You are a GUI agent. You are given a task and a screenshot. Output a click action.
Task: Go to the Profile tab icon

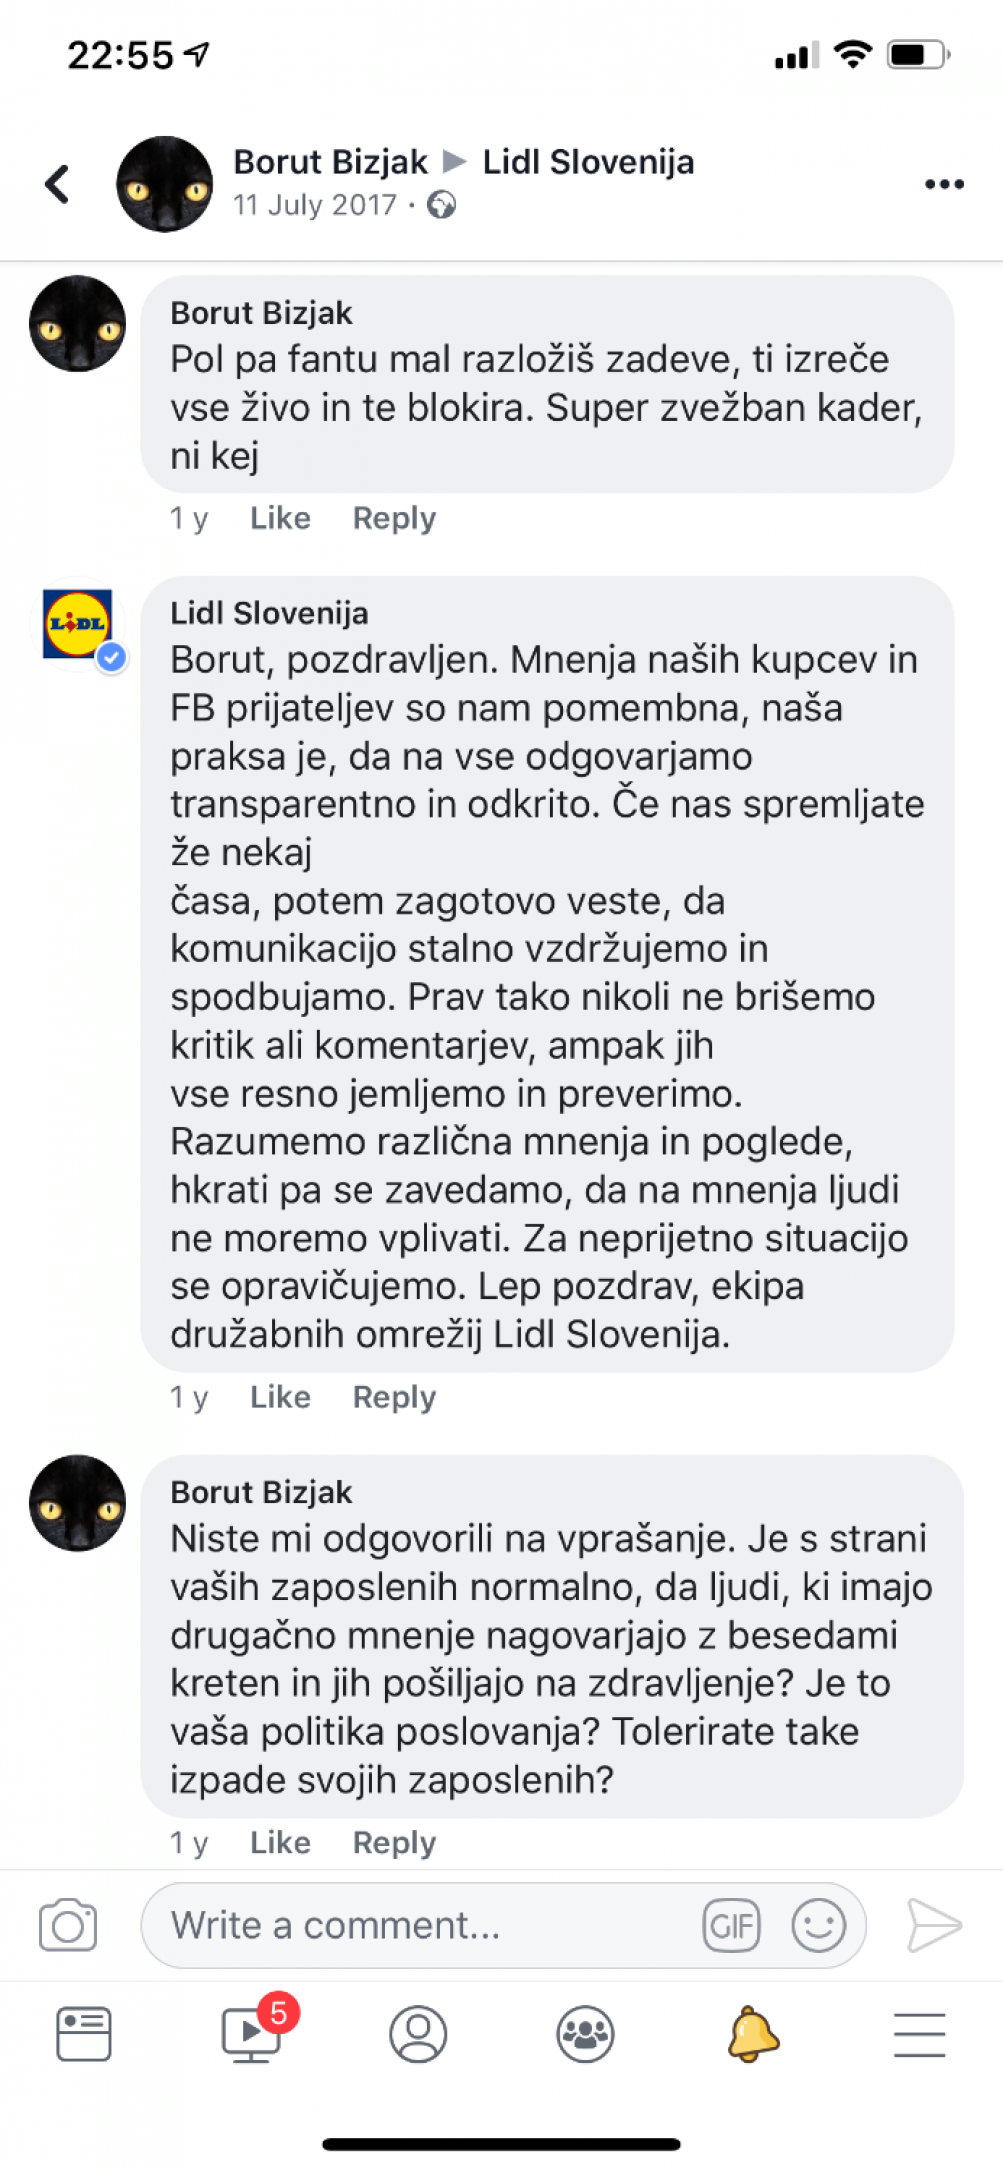coord(418,2034)
